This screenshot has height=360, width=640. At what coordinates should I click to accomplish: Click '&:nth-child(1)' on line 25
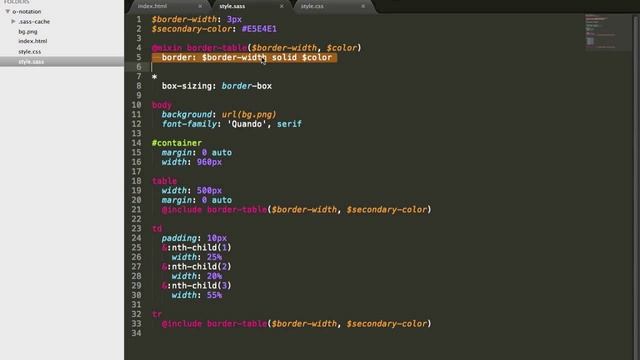pos(197,248)
